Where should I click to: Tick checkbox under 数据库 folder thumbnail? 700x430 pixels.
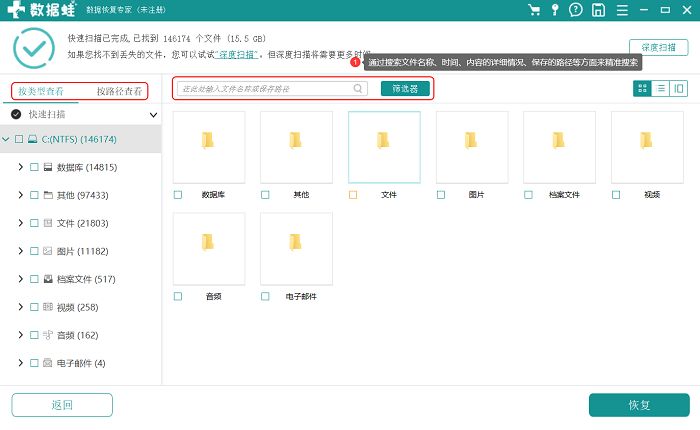click(178, 195)
